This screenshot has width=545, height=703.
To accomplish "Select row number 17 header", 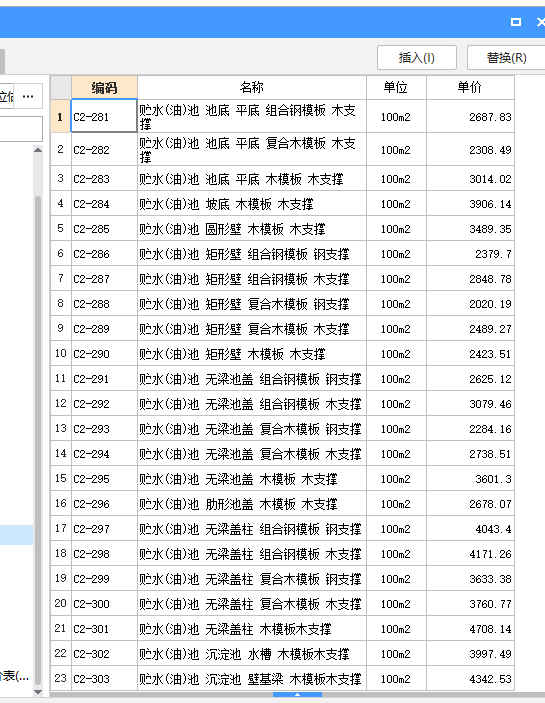I will coord(61,529).
